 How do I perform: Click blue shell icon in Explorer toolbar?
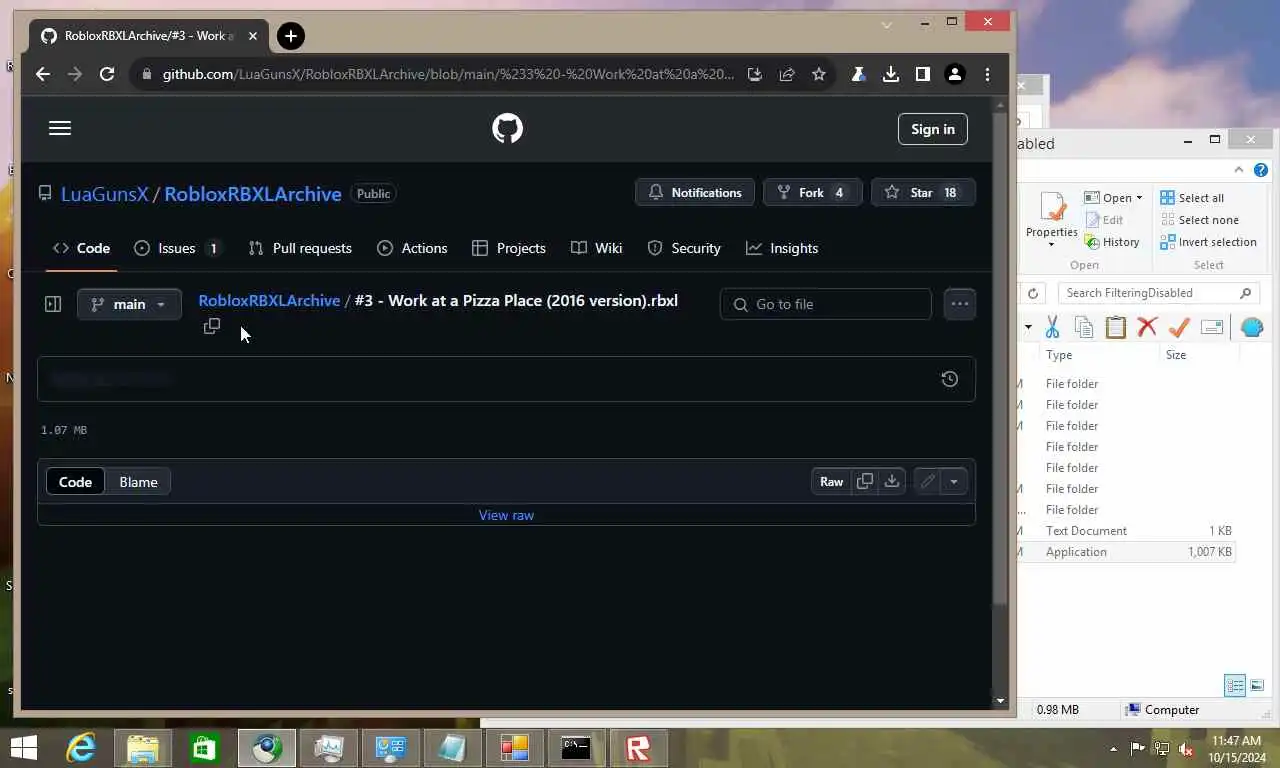1252,327
